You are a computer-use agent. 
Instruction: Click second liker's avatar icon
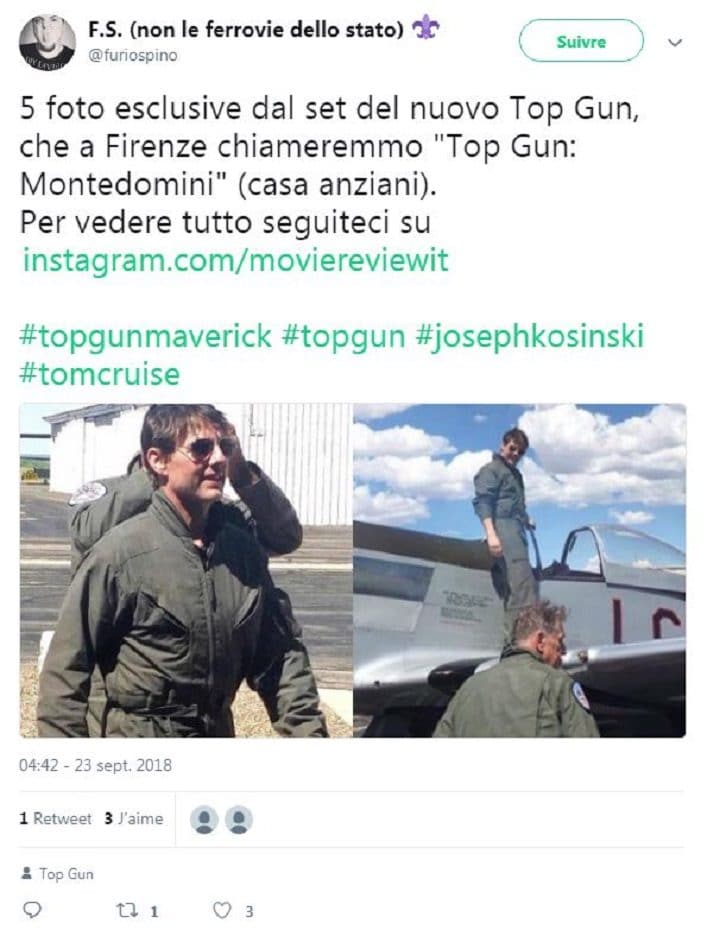tap(239, 820)
